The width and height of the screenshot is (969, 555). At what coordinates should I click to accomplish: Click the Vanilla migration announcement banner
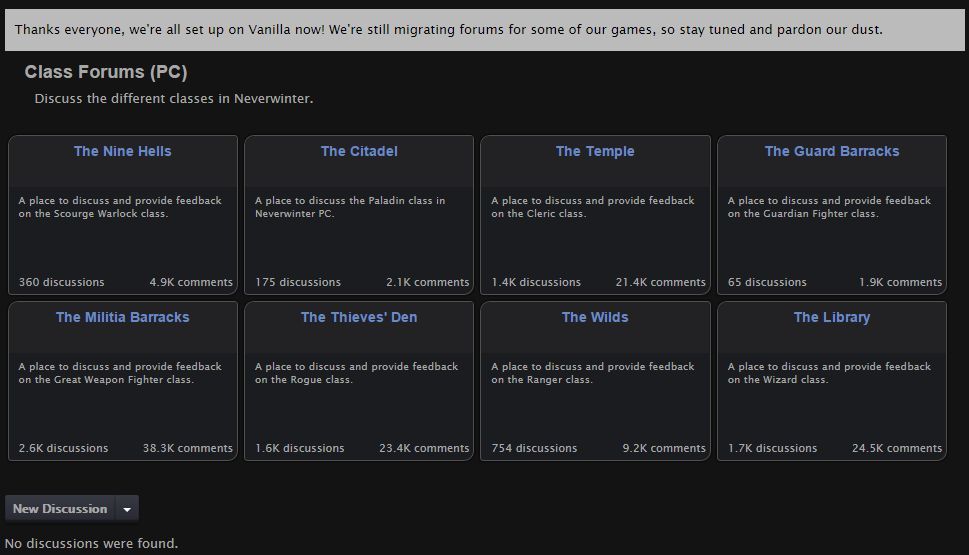point(484,30)
